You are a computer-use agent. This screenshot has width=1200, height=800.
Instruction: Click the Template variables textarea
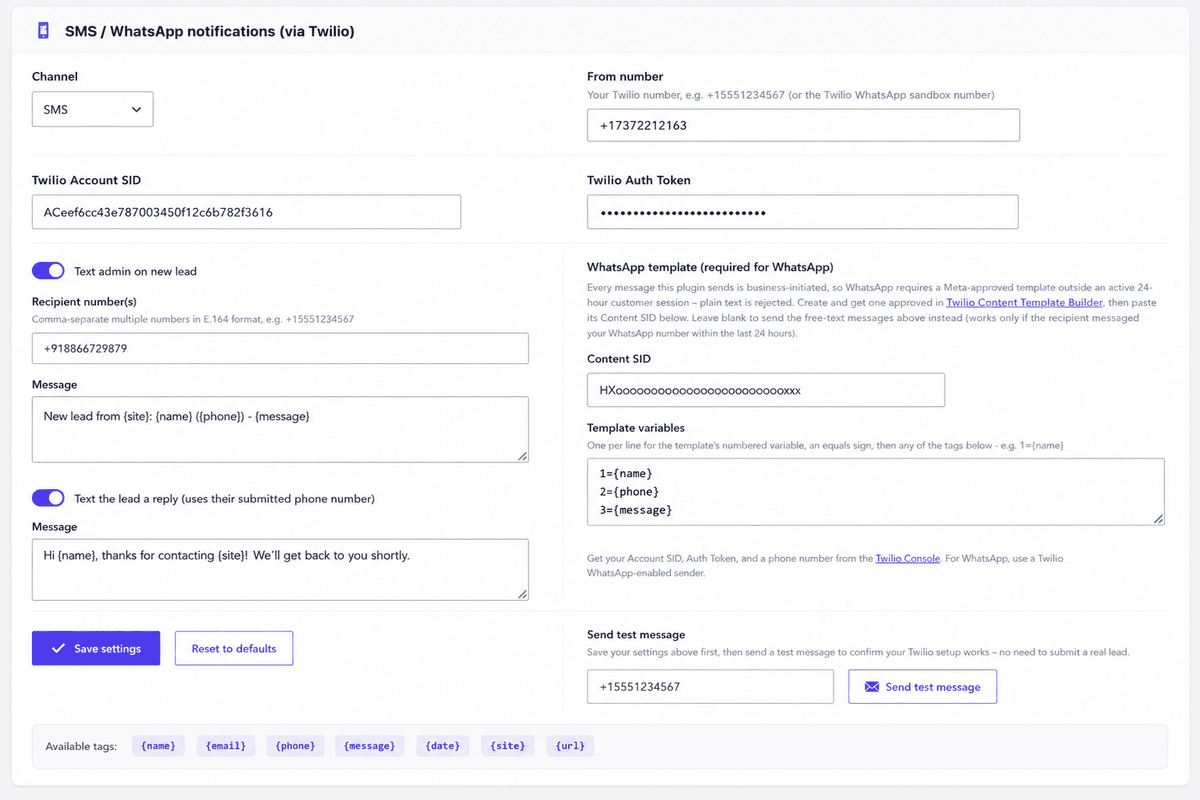(x=876, y=491)
